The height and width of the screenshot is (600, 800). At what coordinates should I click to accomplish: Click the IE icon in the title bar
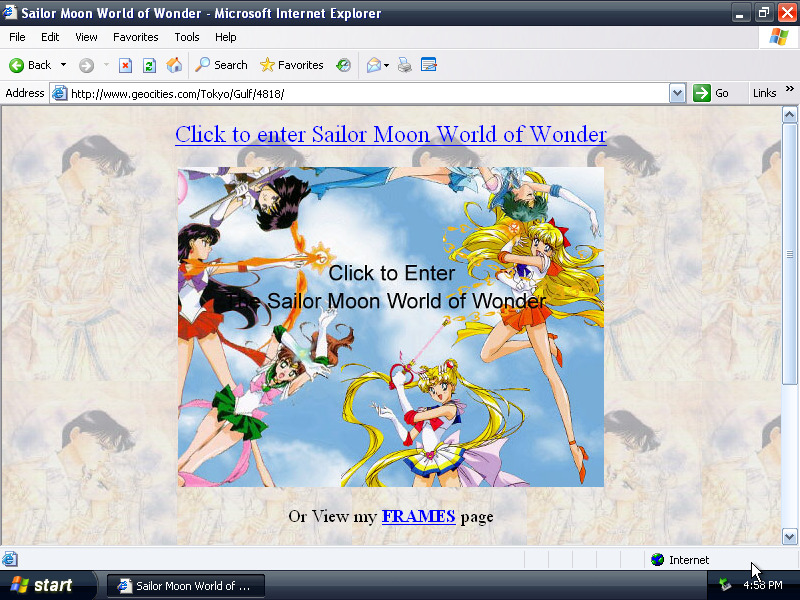pos(9,12)
